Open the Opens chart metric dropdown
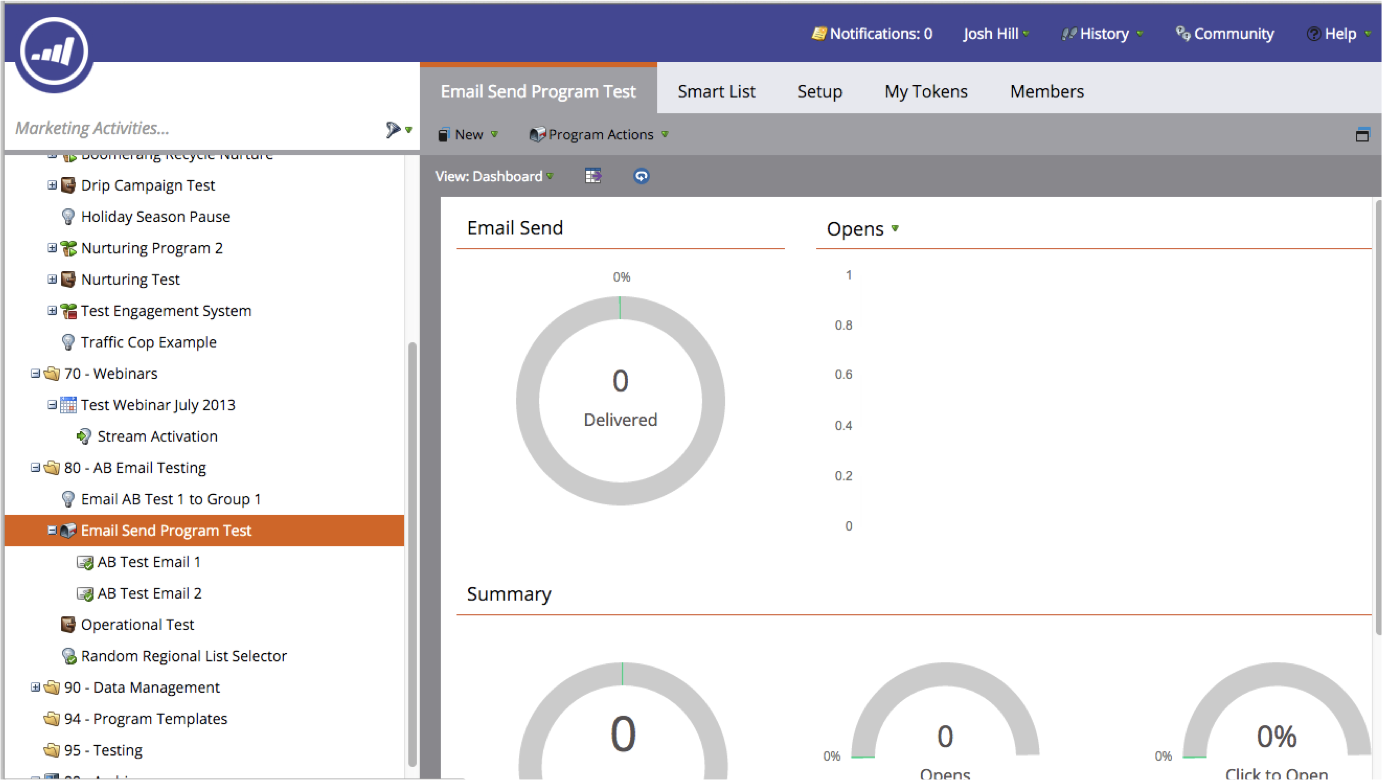This screenshot has height=780, width=1382. pyautogui.click(x=894, y=229)
